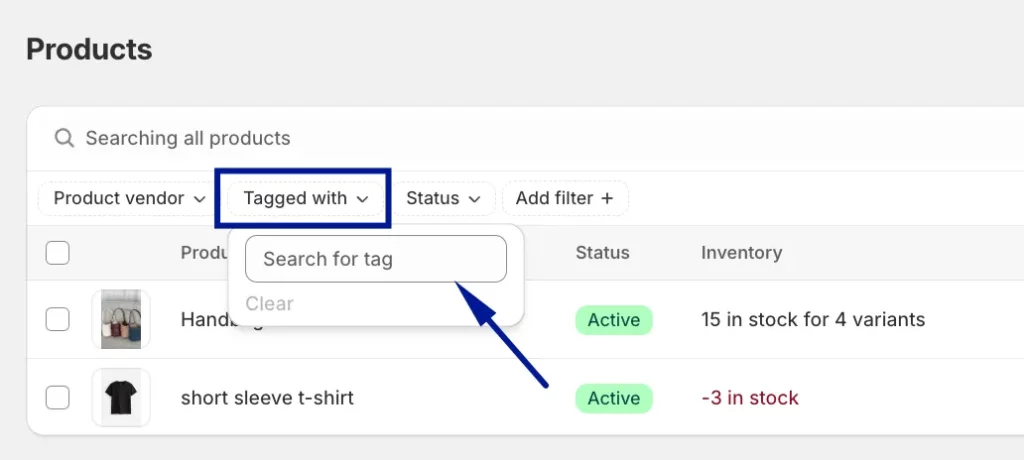Click the -3 in stock inventory text

750,398
